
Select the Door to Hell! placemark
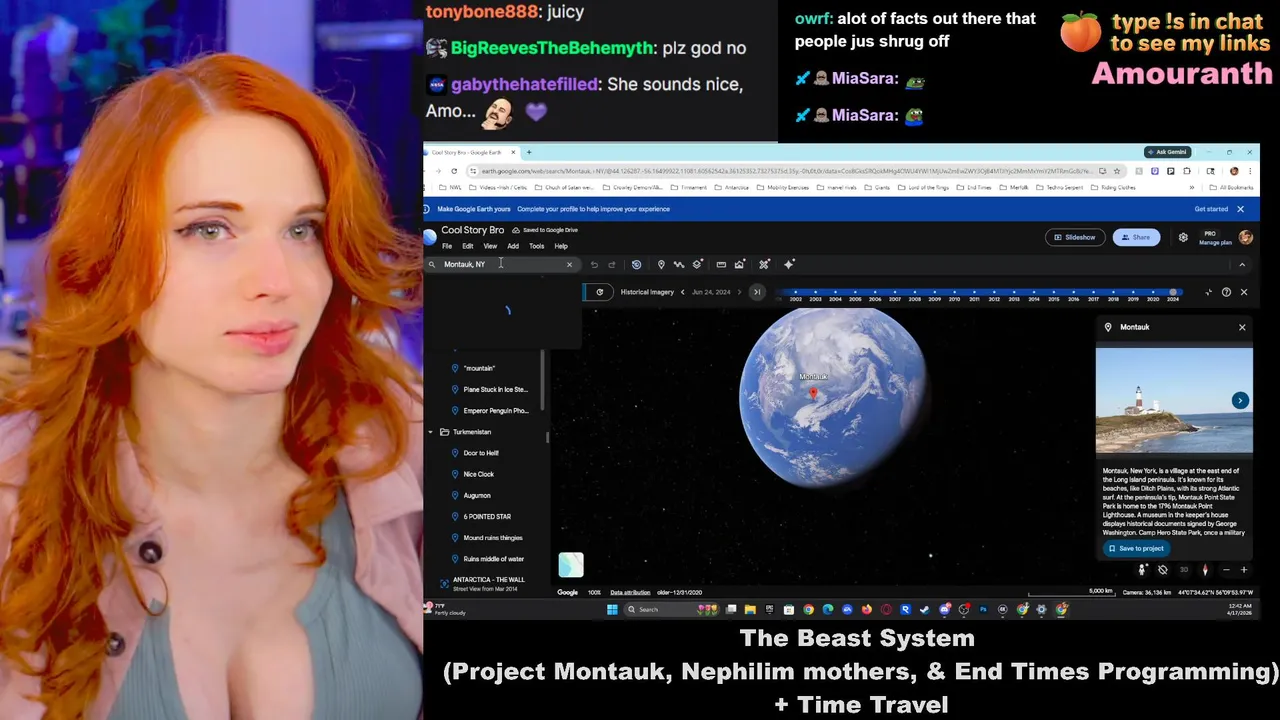481,453
